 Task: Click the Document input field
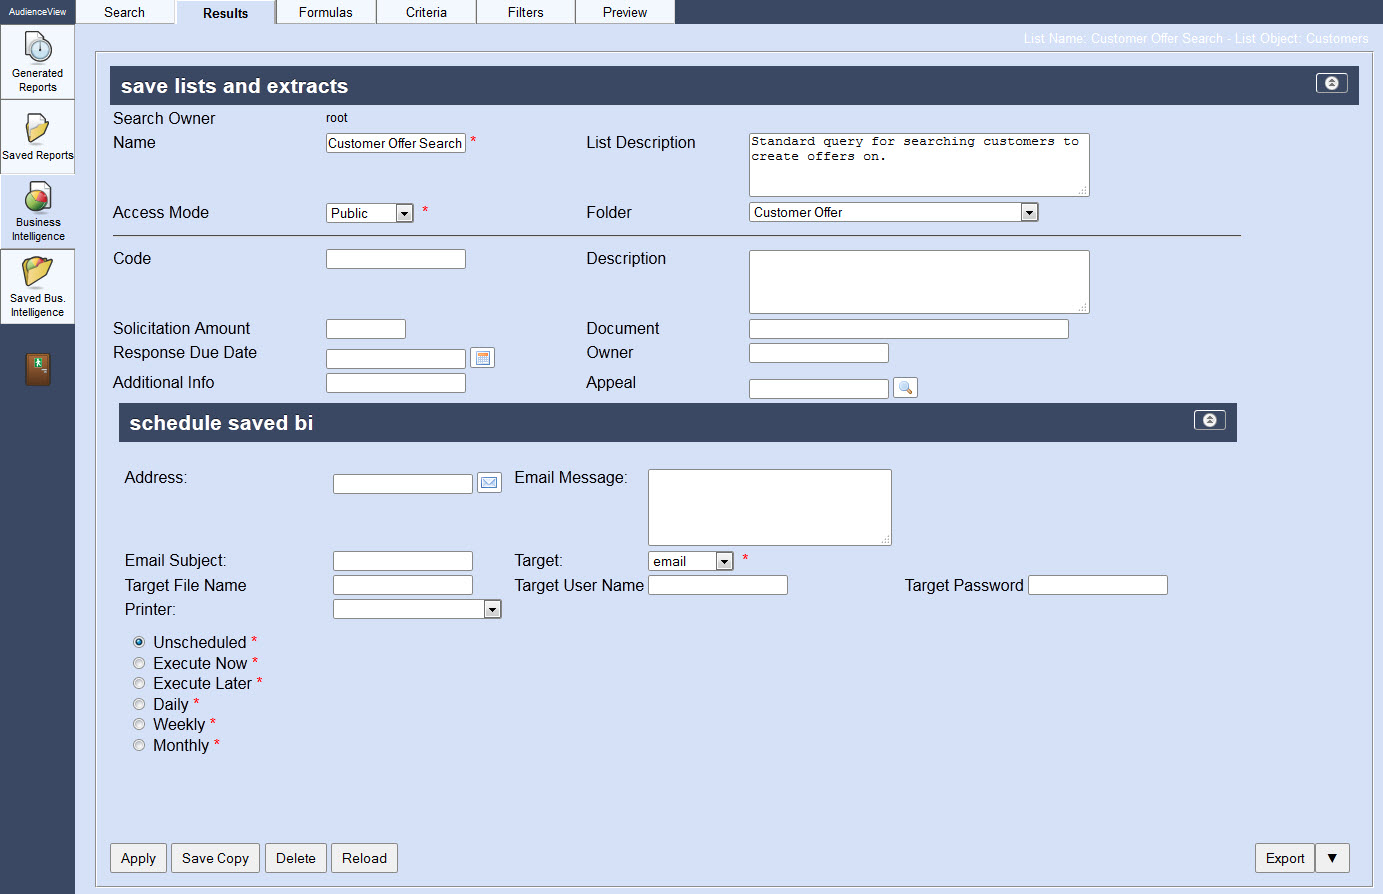[909, 329]
